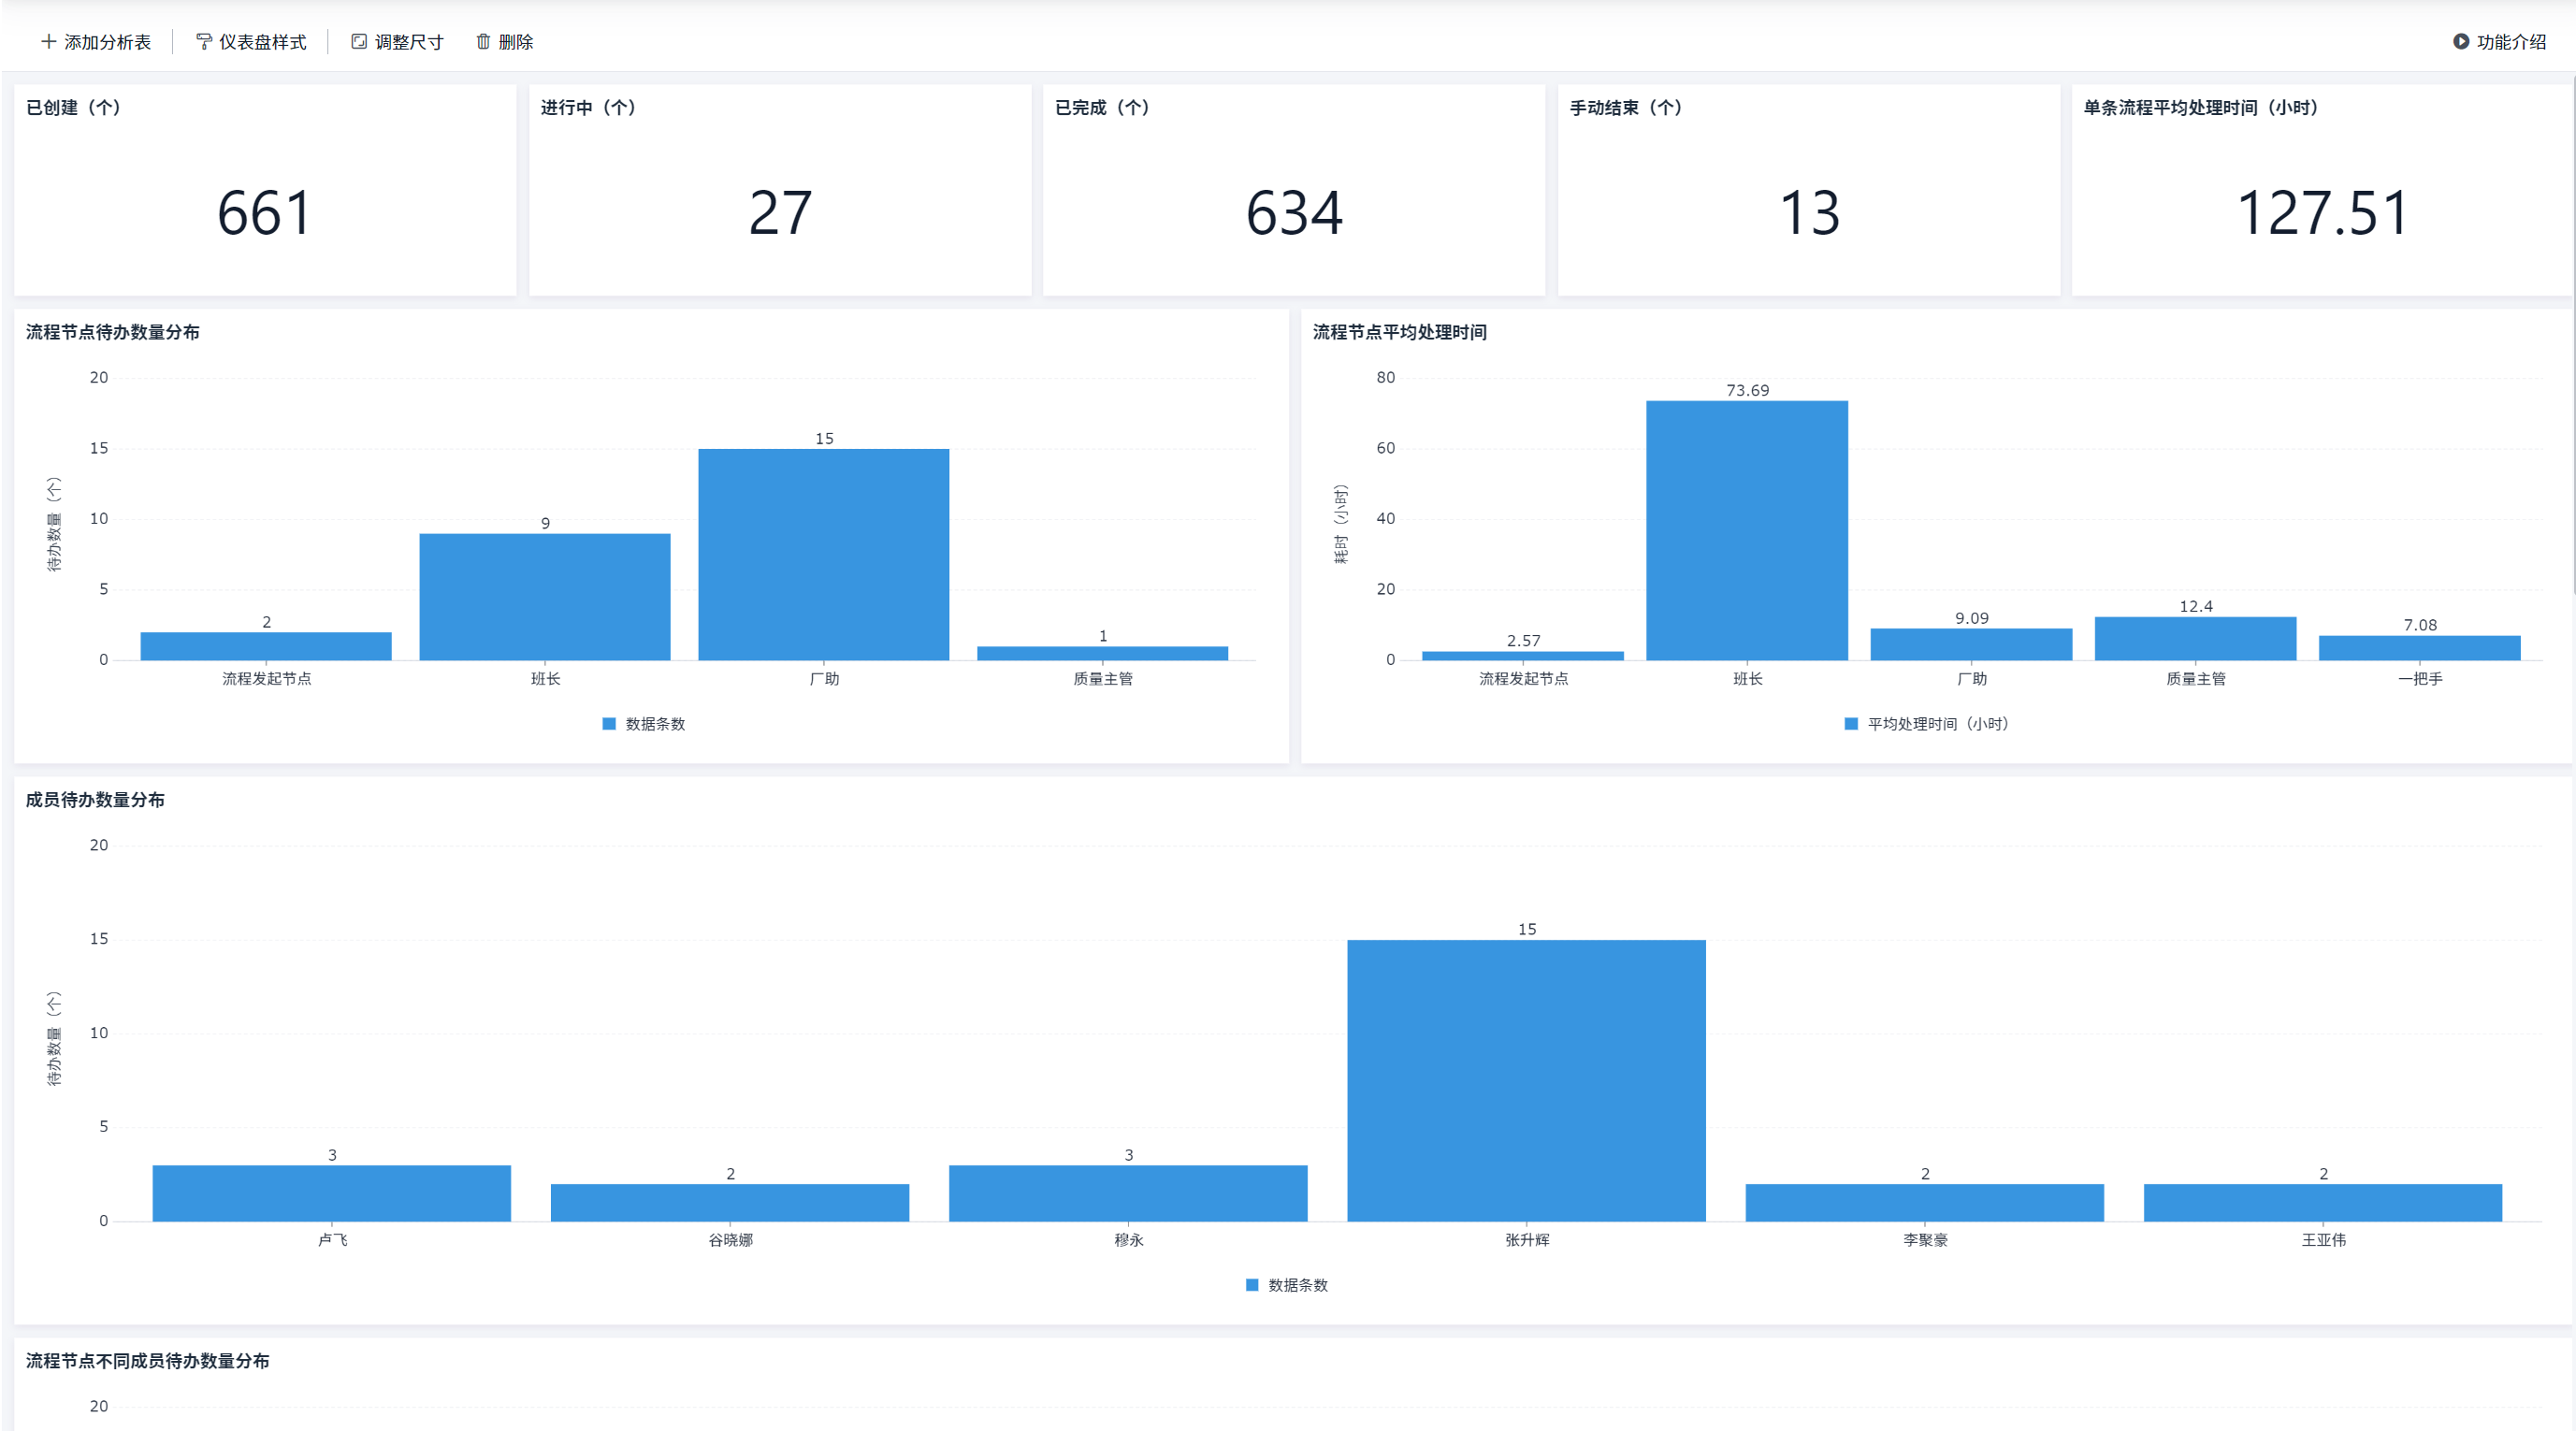The height and width of the screenshot is (1431, 2576).
Task: Click the 调整尺寸 toolbar button
Action: click(397, 42)
